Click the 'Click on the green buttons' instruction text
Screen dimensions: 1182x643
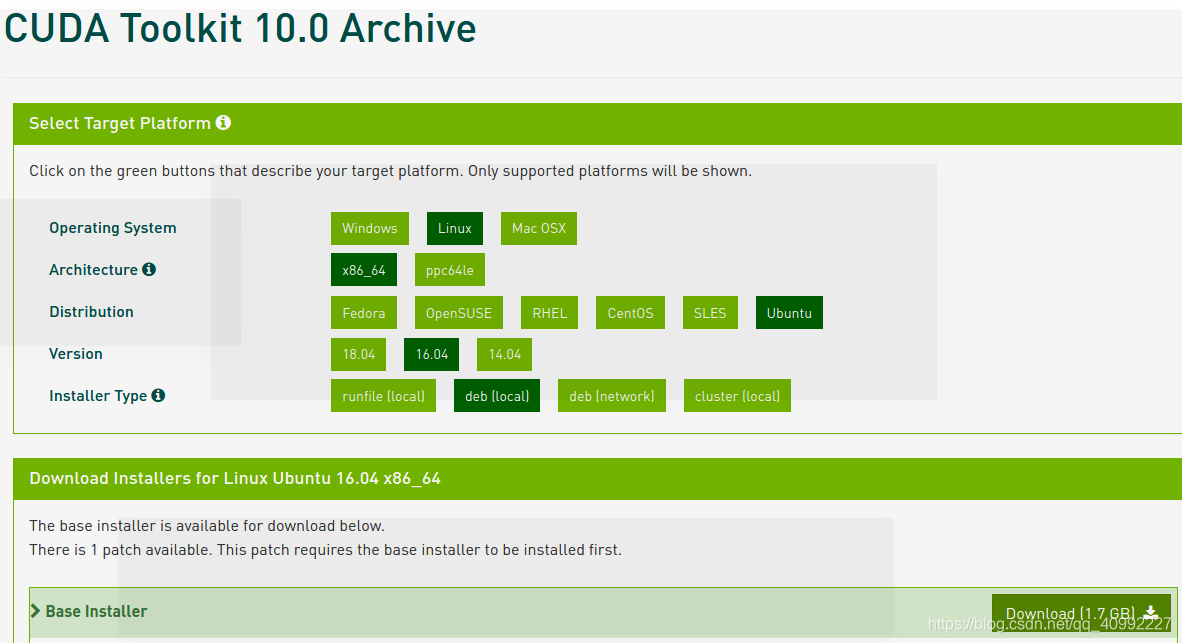[x=390, y=171]
